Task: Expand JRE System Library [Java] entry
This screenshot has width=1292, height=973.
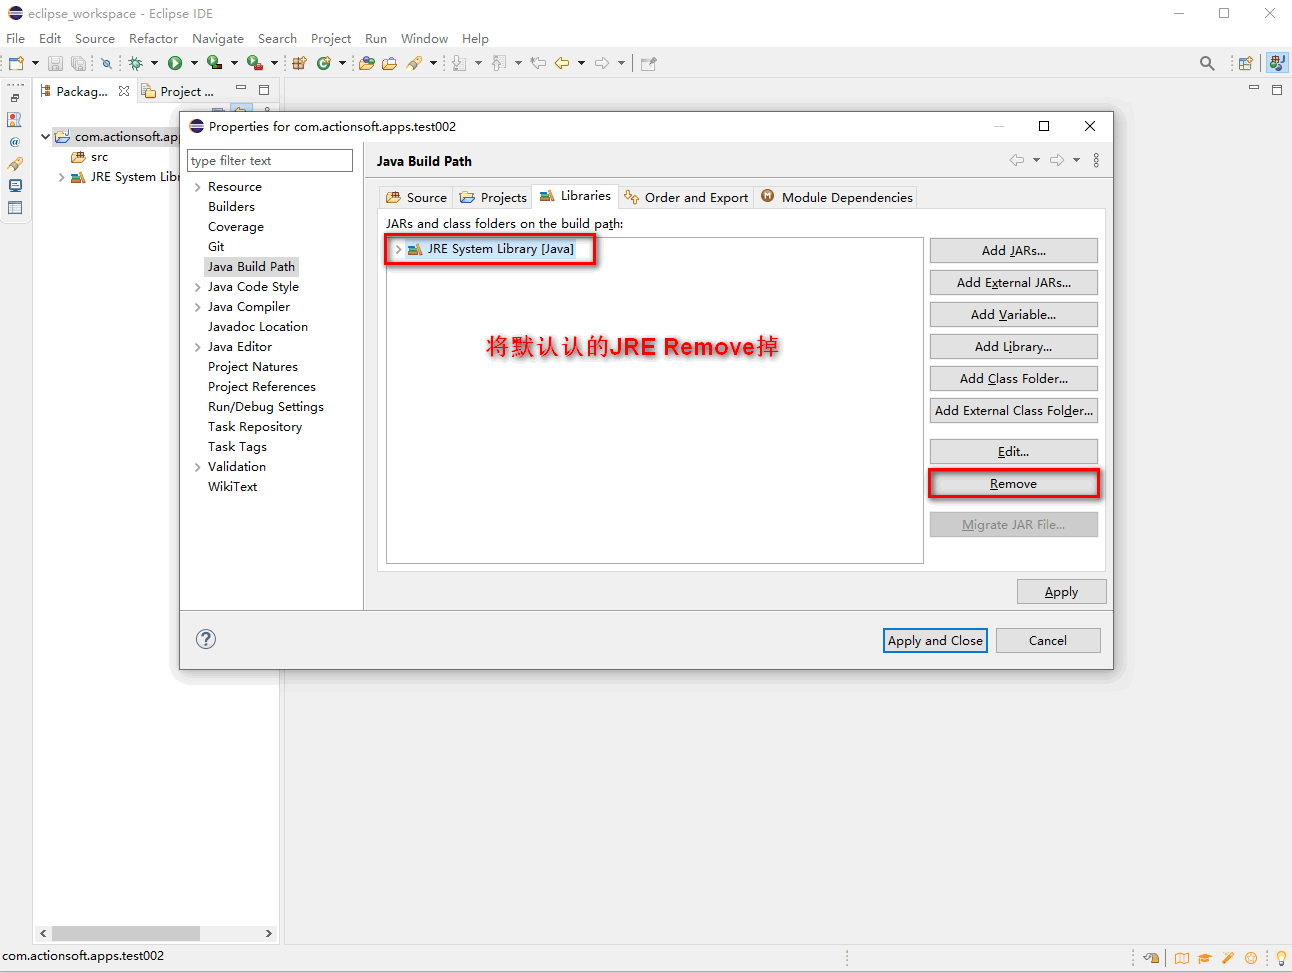Action: tap(398, 249)
